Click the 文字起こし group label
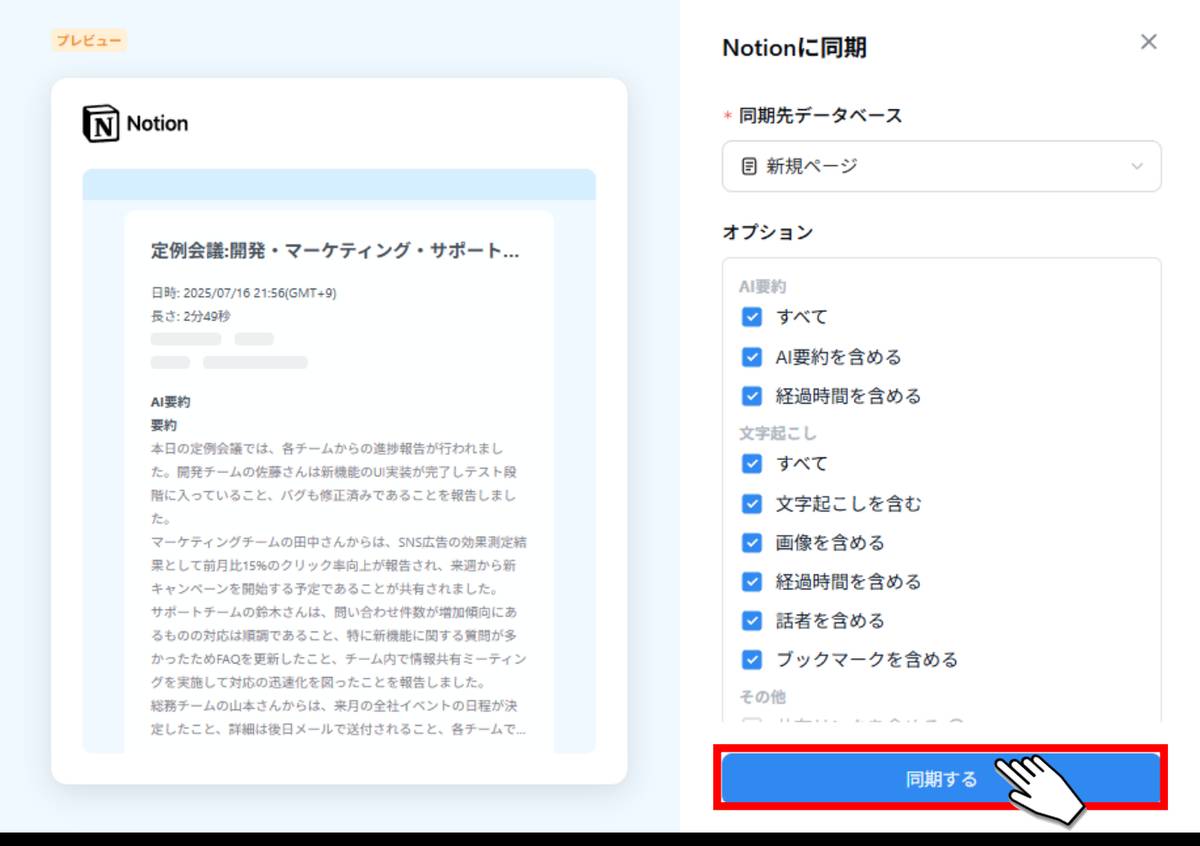 pyautogui.click(x=778, y=434)
